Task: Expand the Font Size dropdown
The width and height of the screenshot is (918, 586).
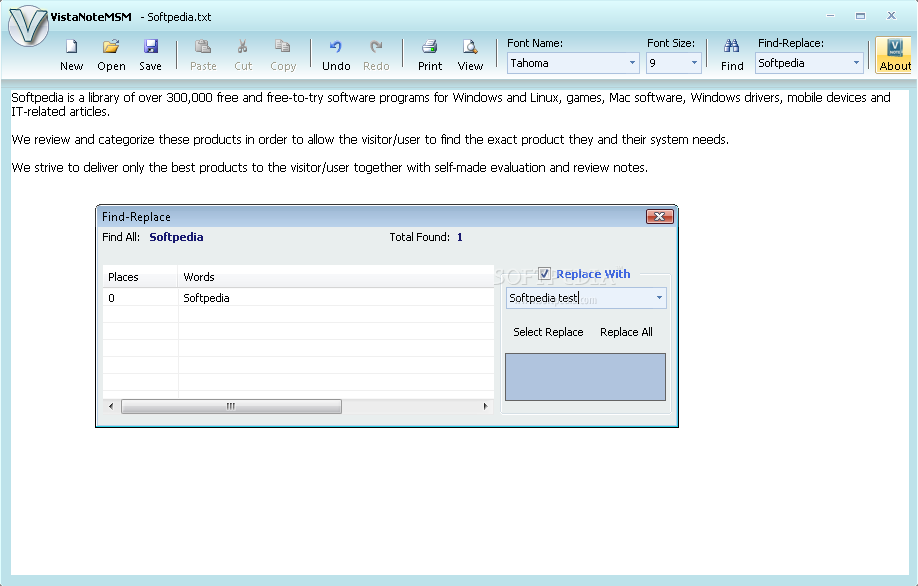Action: click(694, 63)
